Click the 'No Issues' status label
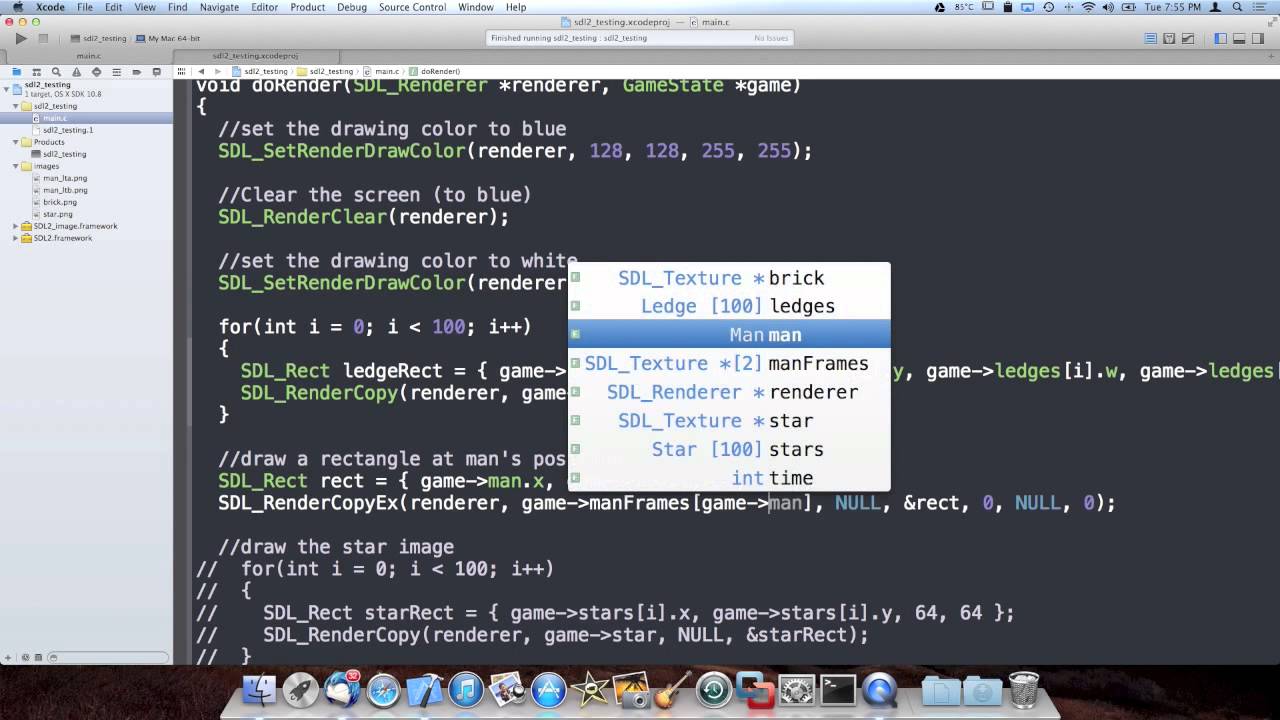The height and width of the screenshot is (720, 1280). (771, 38)
